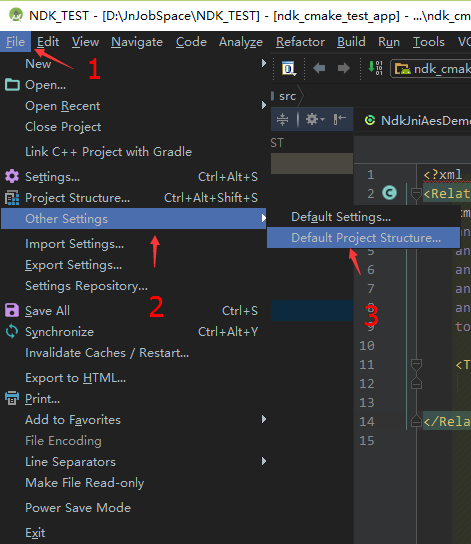471x544 pixels.
Task: Open the View menu
Action: 85,42
